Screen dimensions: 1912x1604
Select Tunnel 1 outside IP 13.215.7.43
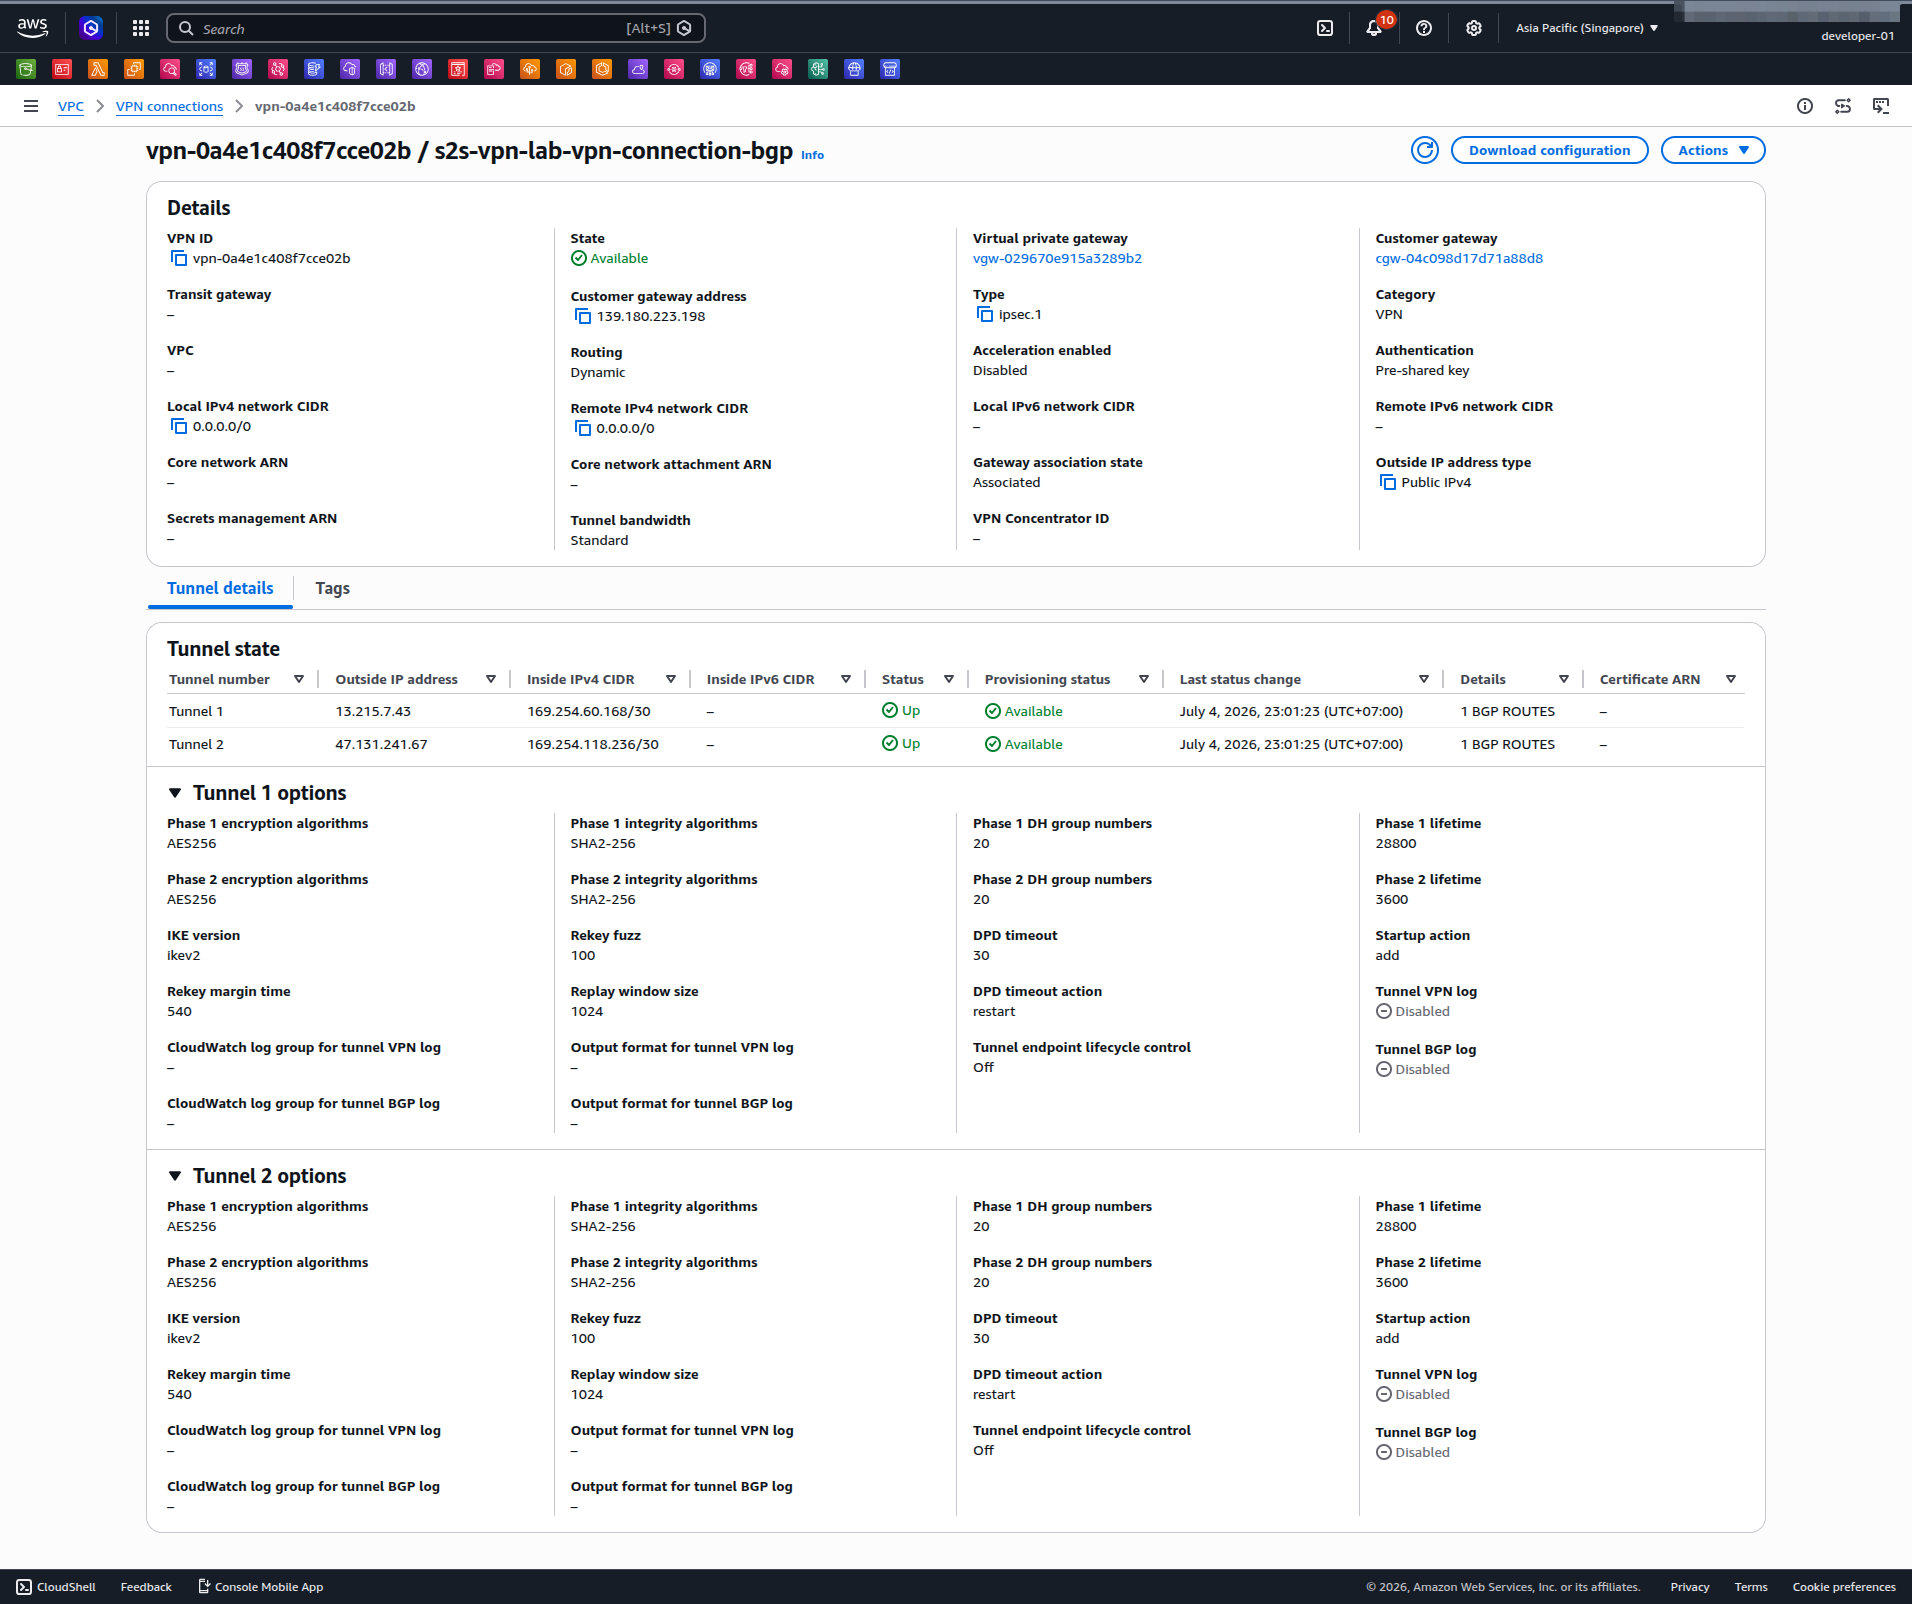373,711
